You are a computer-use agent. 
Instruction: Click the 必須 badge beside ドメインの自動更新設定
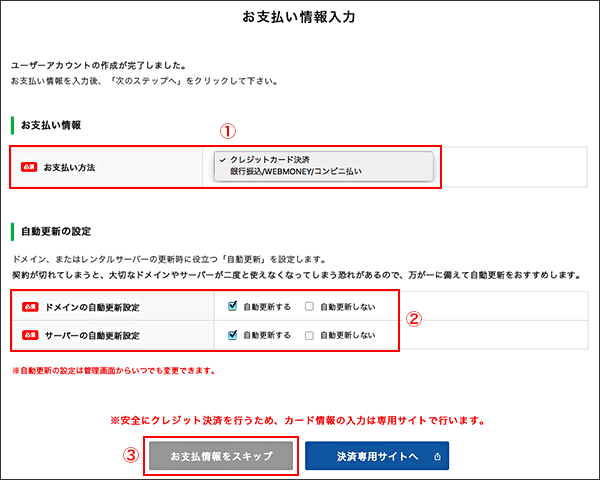coord(28,307)
